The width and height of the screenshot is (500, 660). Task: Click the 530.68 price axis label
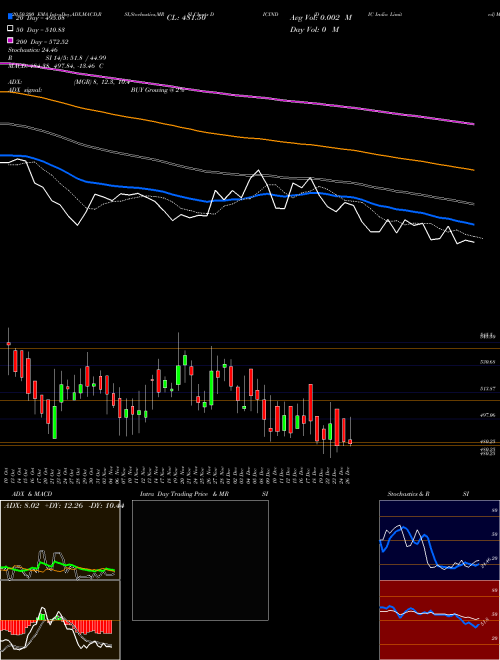[x=488, y=362]
